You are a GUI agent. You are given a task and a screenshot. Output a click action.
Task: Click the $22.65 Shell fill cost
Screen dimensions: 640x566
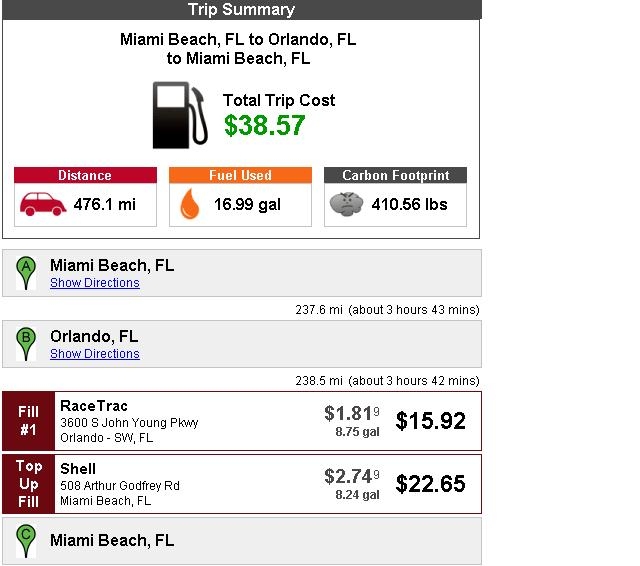point(431,484)
